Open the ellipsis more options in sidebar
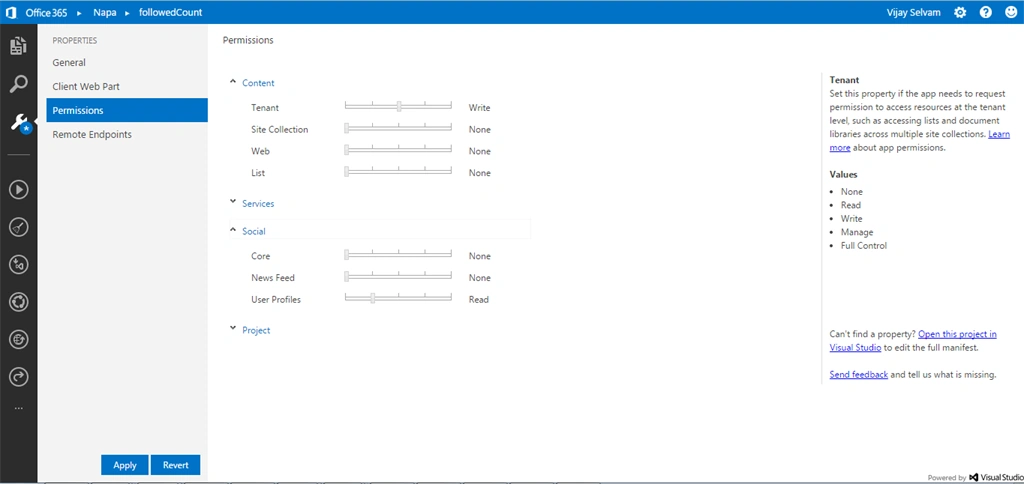 19,408
